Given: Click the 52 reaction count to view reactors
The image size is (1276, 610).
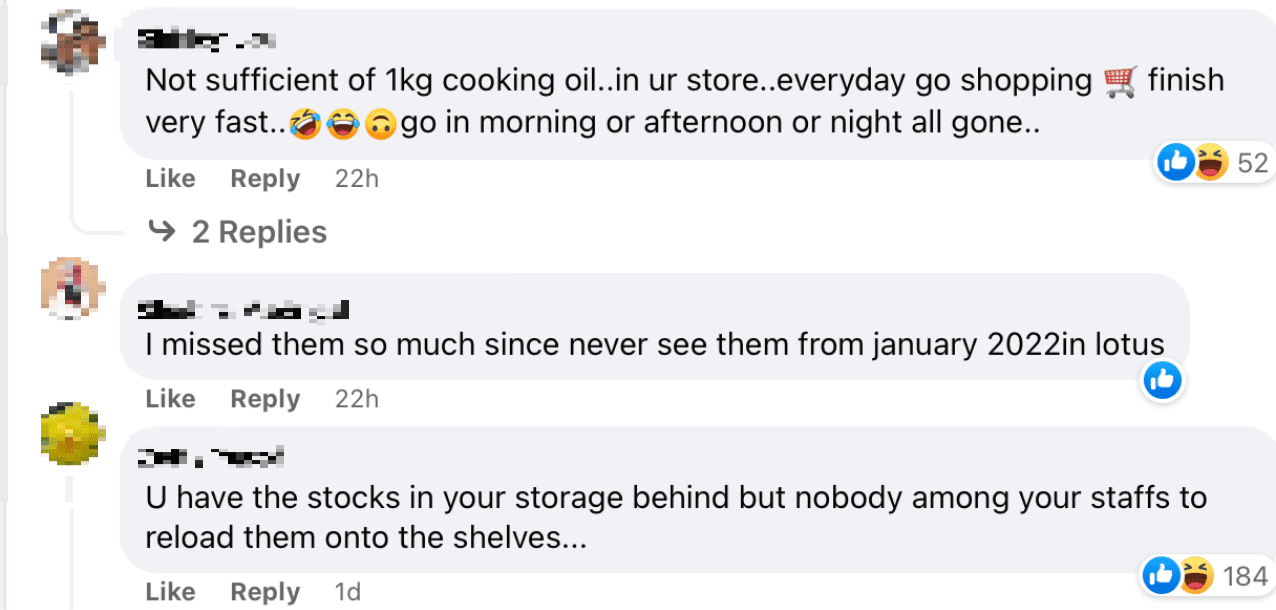Looking at the screenshot, I should [x=1248, y=162].
